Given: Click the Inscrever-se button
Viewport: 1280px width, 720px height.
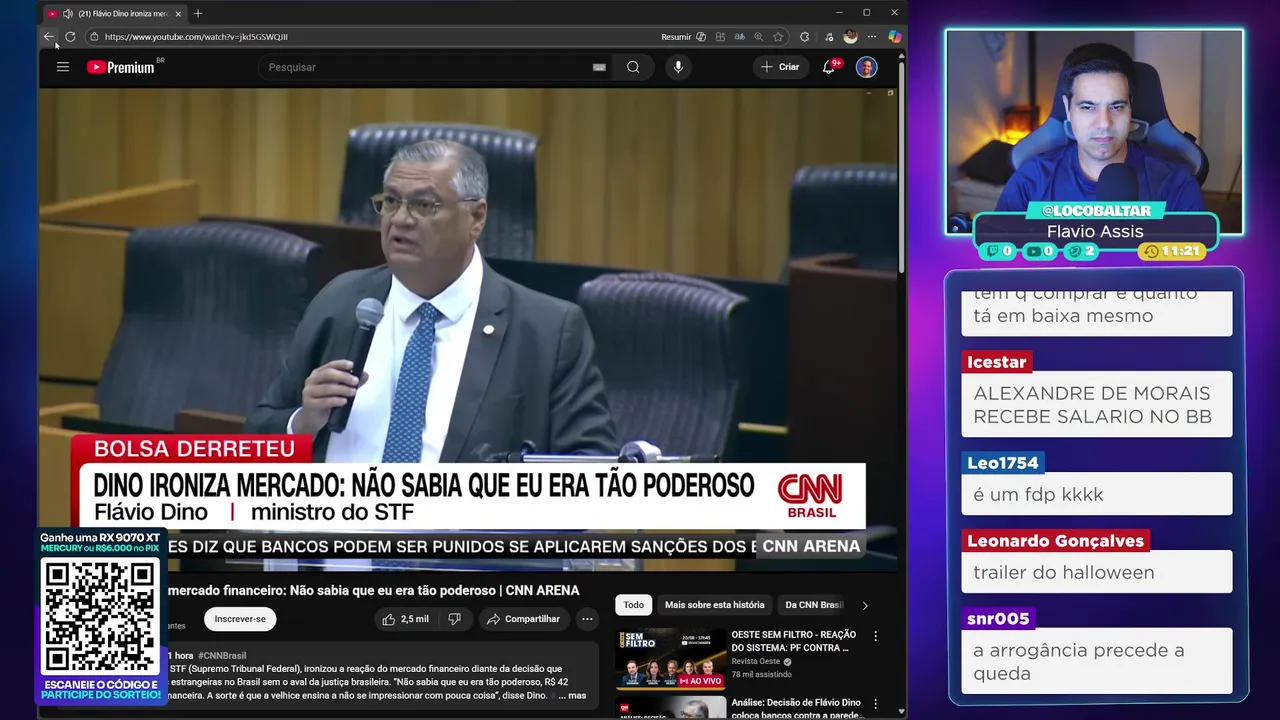Looking at the screenshot, I should [x=240, y=619].
